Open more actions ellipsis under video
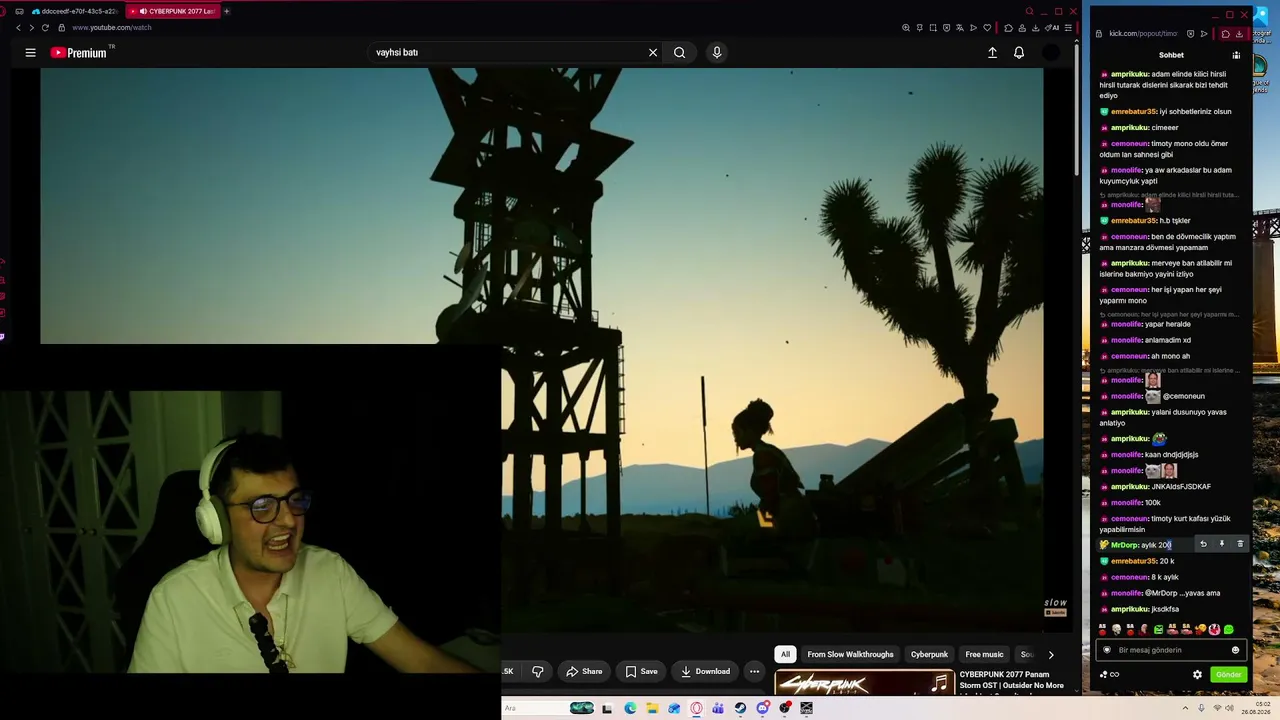Screen dimensions: 1280x720 coord(755,671)
